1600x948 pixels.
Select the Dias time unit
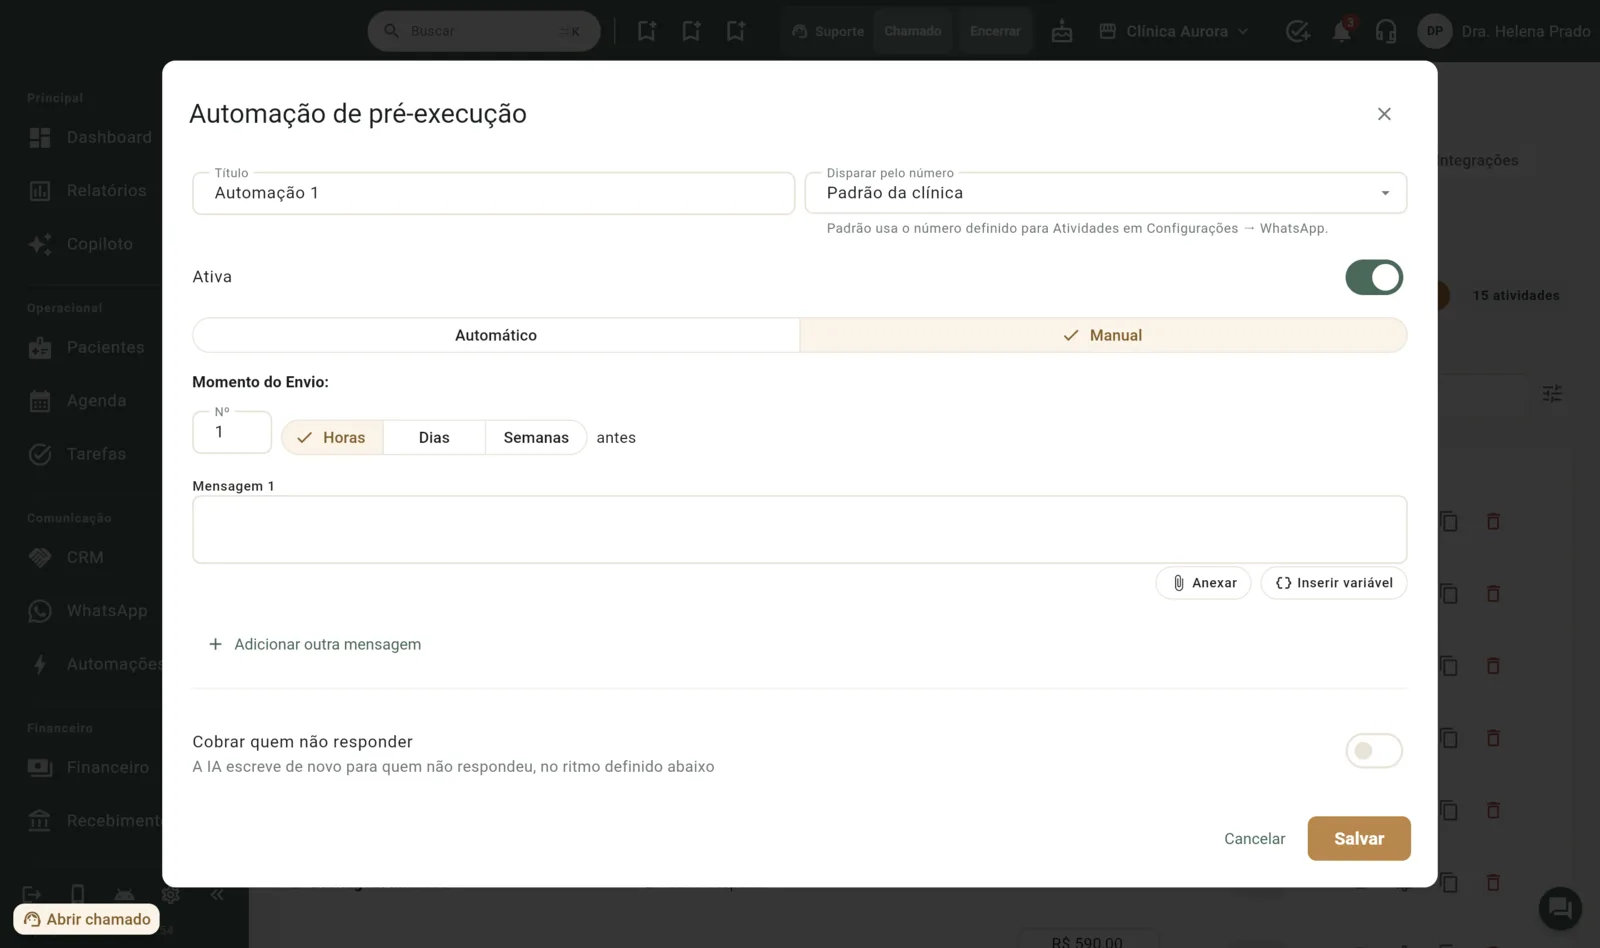(434, 437)
